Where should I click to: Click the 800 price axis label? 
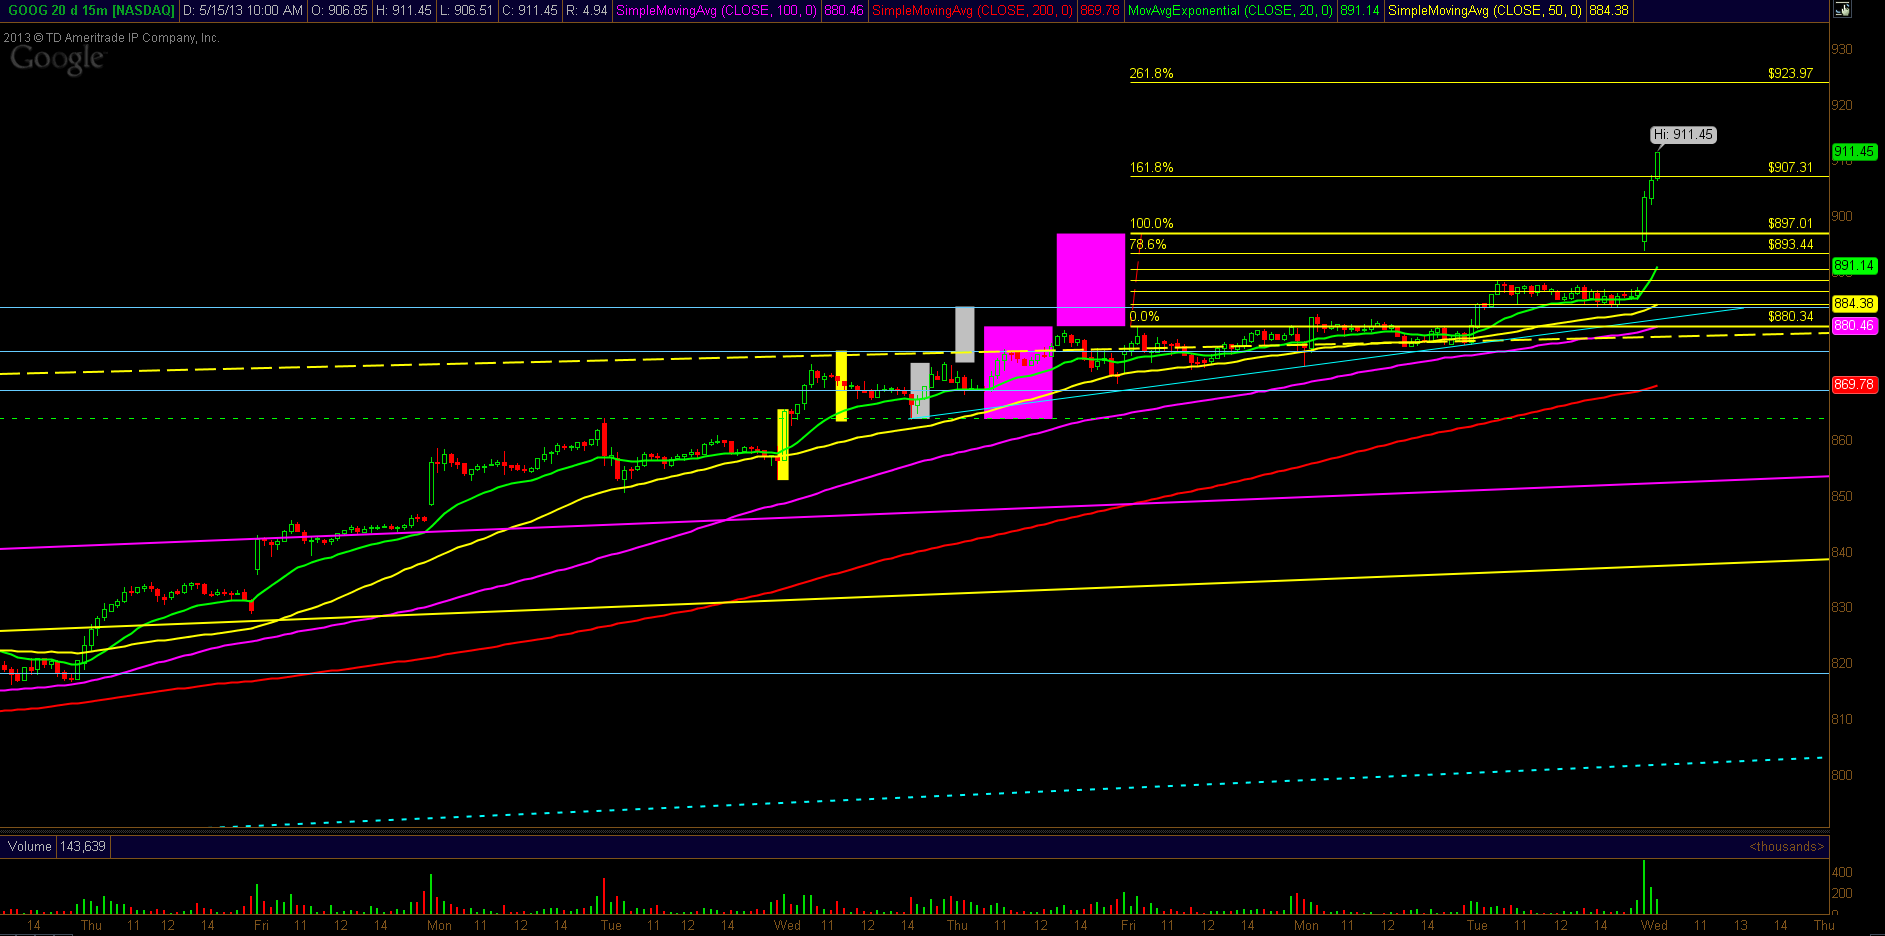[x=1841, y=776]
